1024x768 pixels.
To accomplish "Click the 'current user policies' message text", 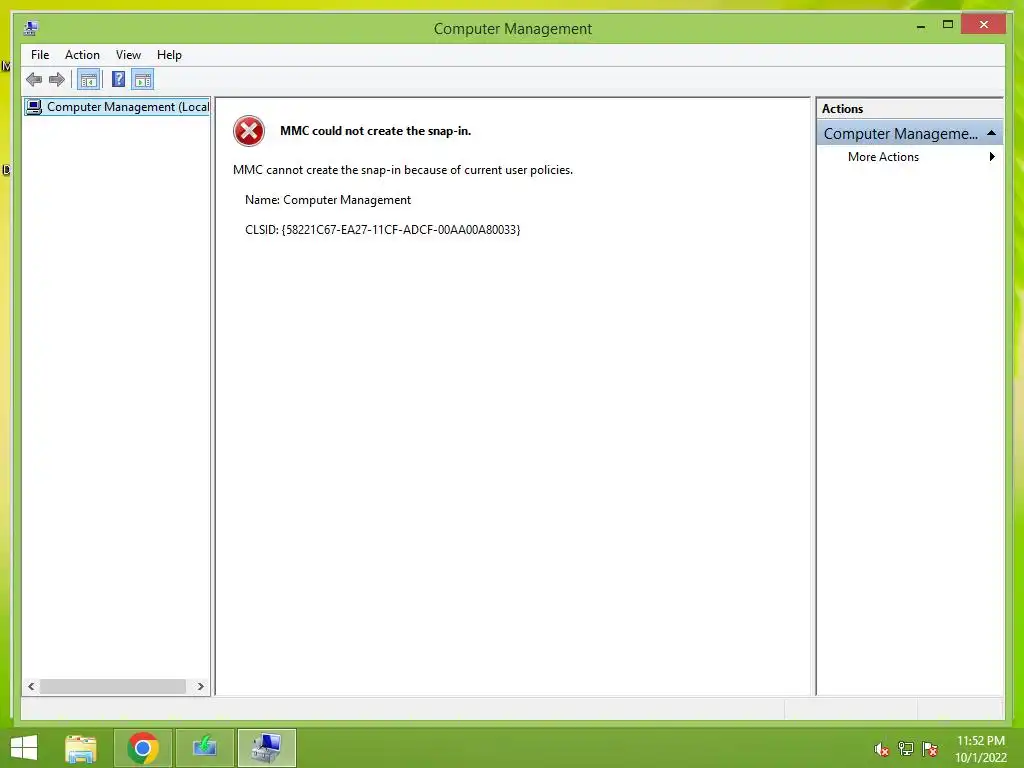I will coord(402,170).
